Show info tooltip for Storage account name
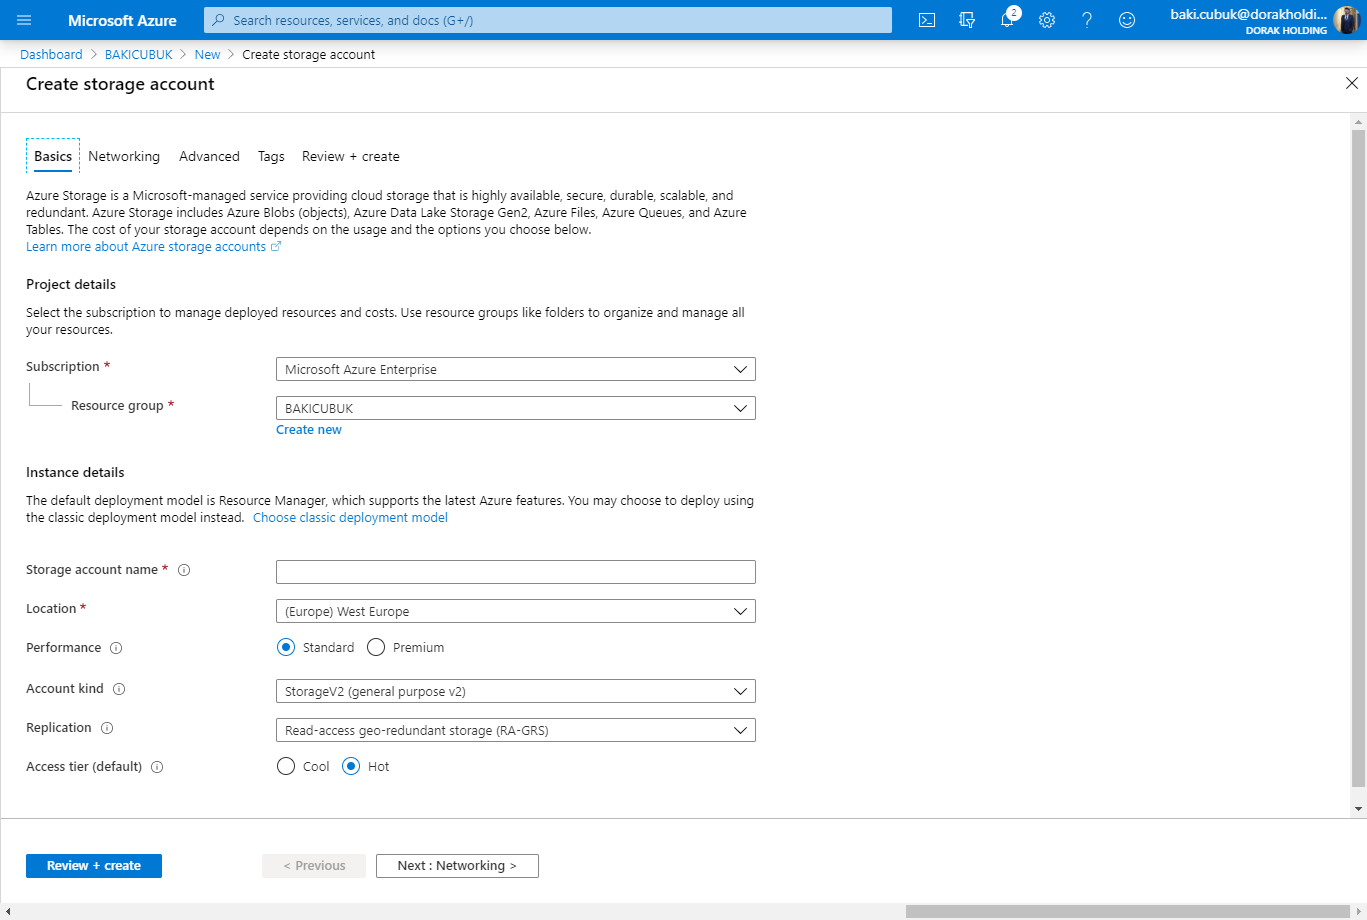 (184, 570)
